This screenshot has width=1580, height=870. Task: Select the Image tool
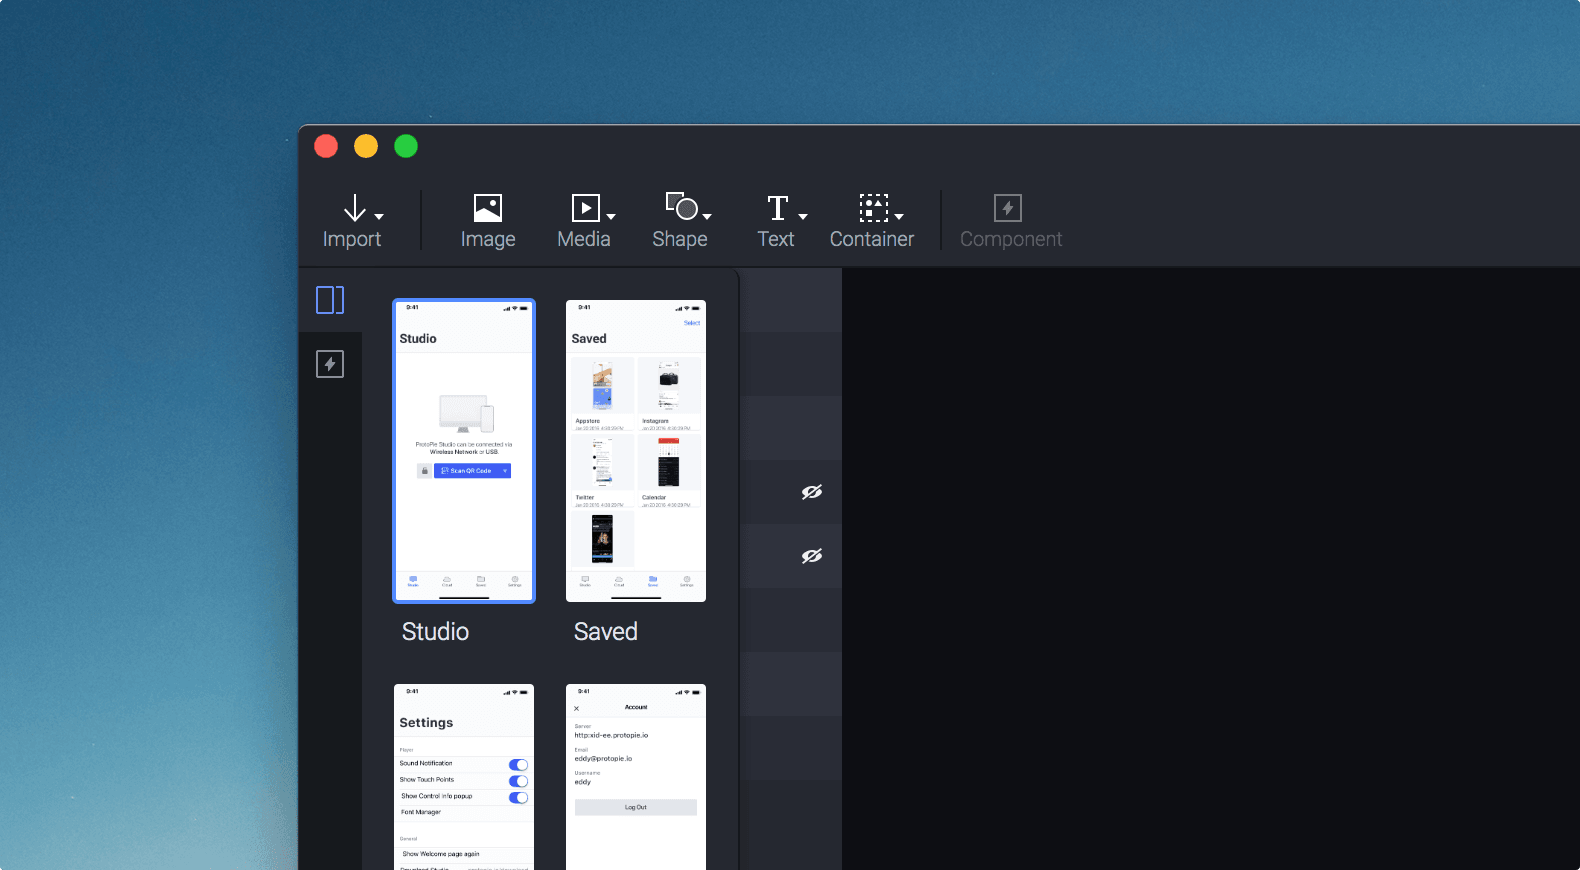488,221
